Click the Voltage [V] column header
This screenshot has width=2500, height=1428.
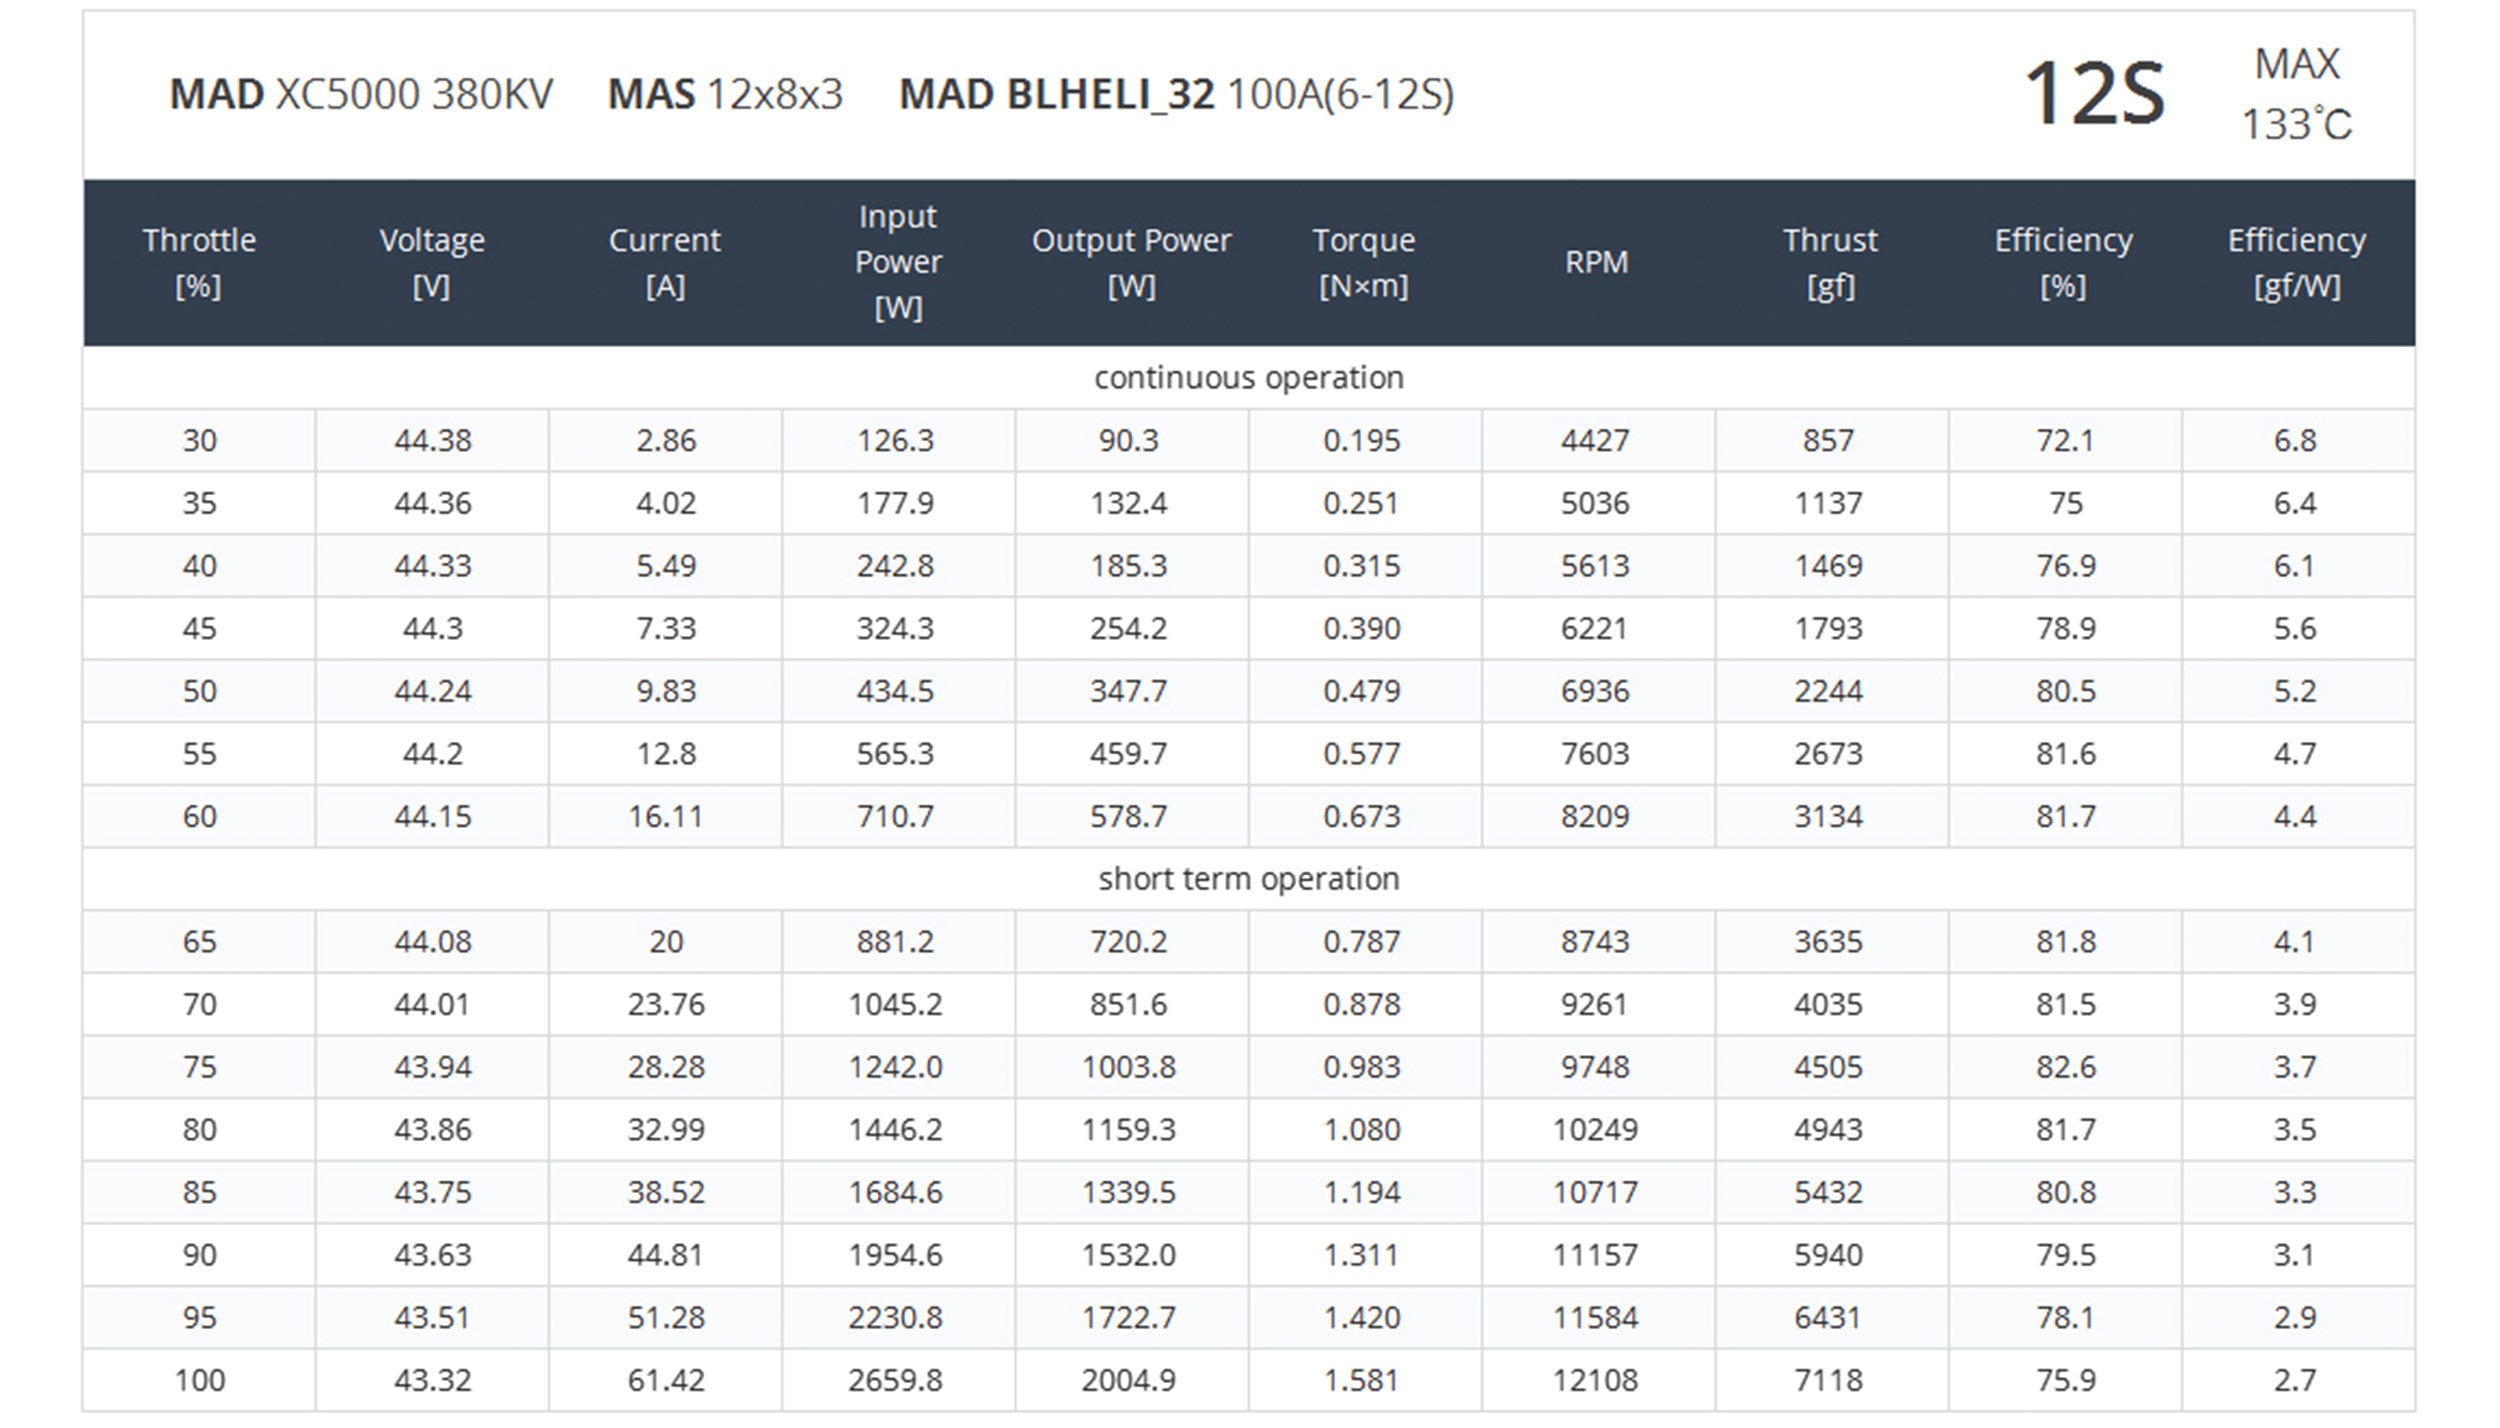432,263
